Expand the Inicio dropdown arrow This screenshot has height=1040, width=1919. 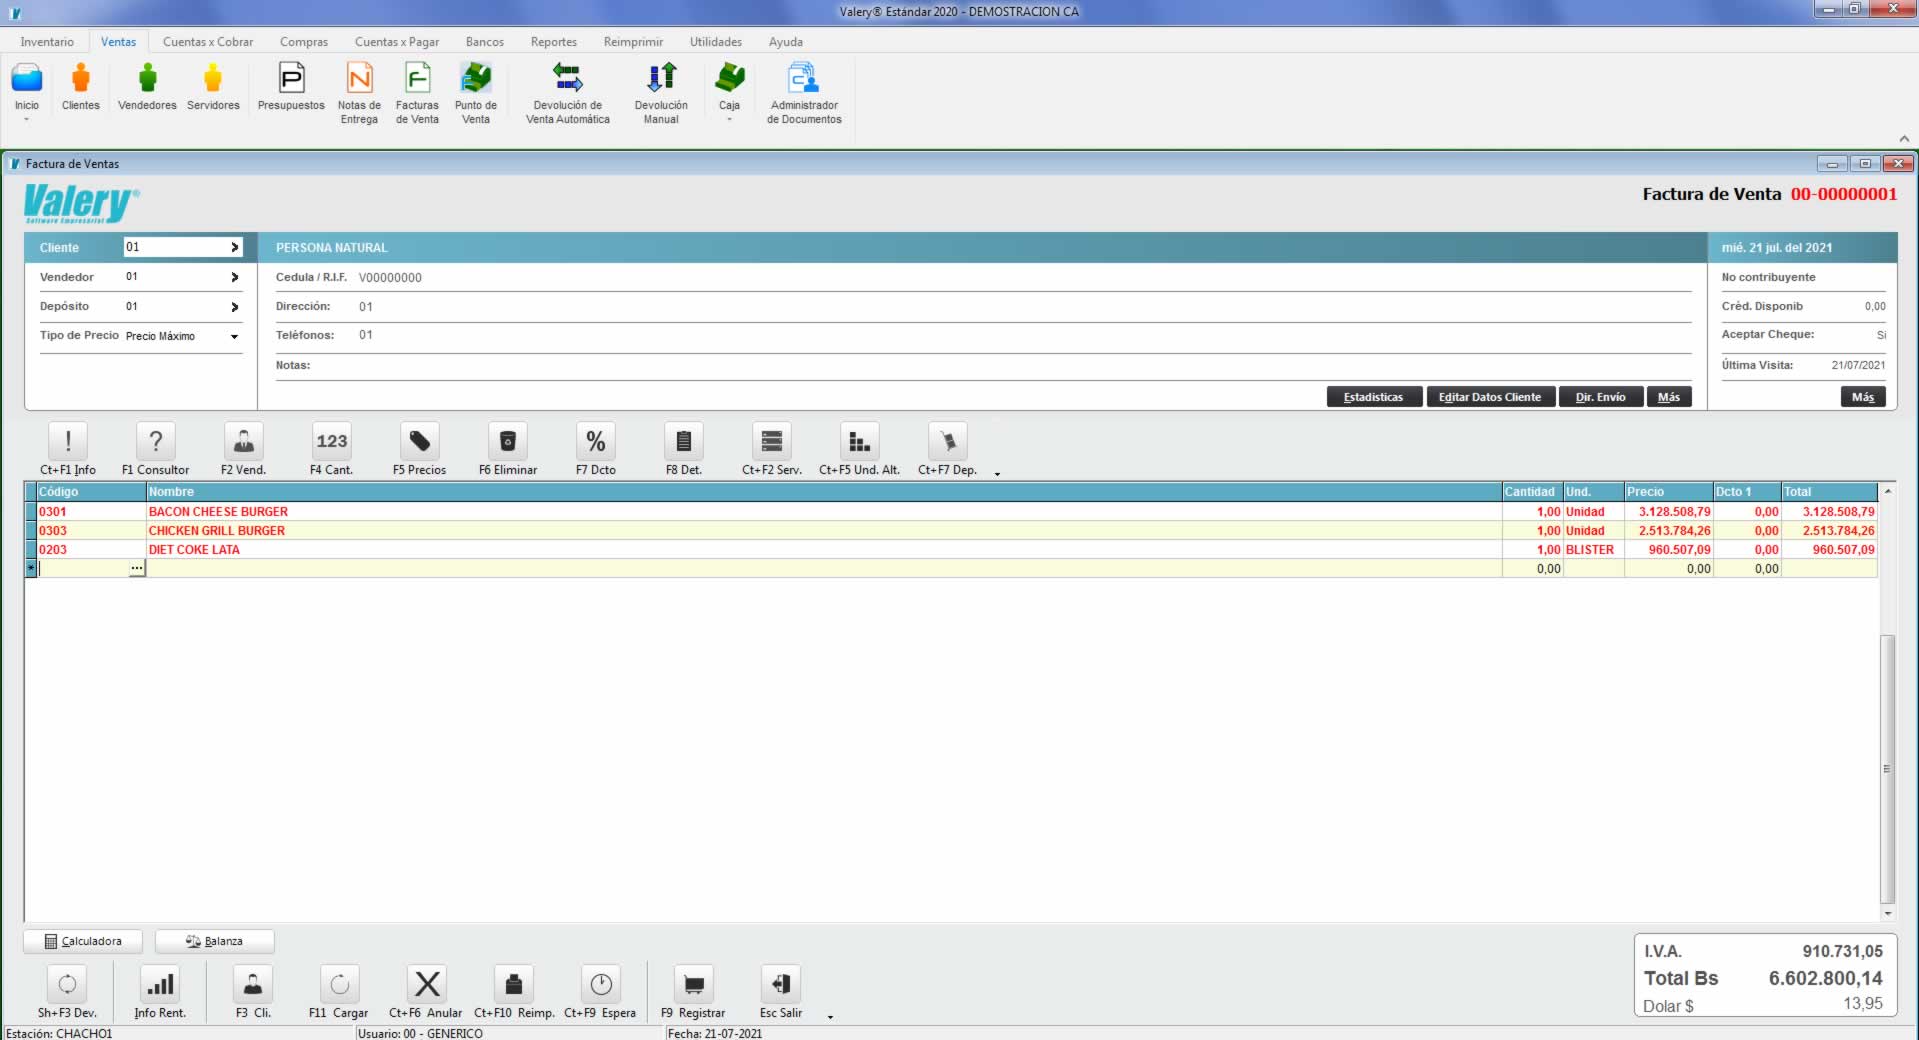click(27, 120)
